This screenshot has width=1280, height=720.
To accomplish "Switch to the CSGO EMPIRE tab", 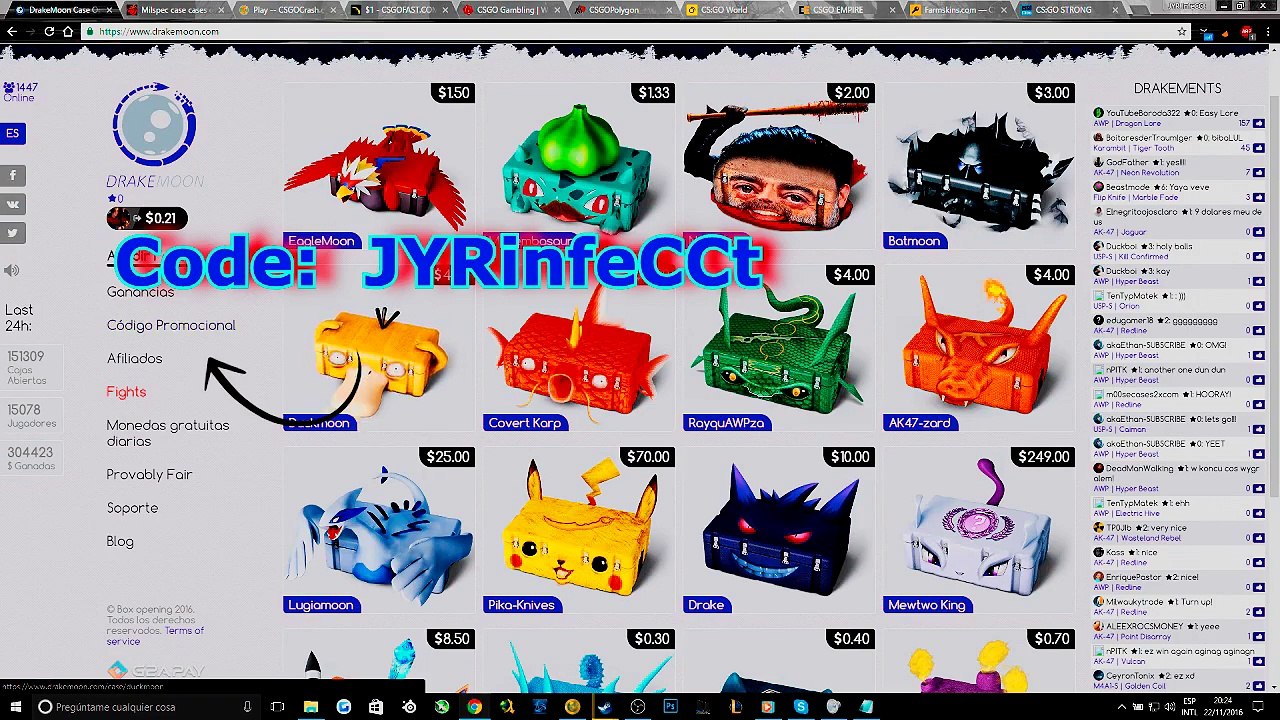I will [850, 10].
